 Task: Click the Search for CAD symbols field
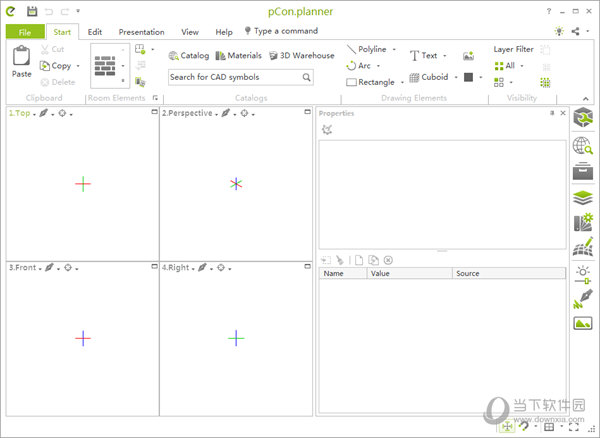pyautogui.click(x=241, y=77)
